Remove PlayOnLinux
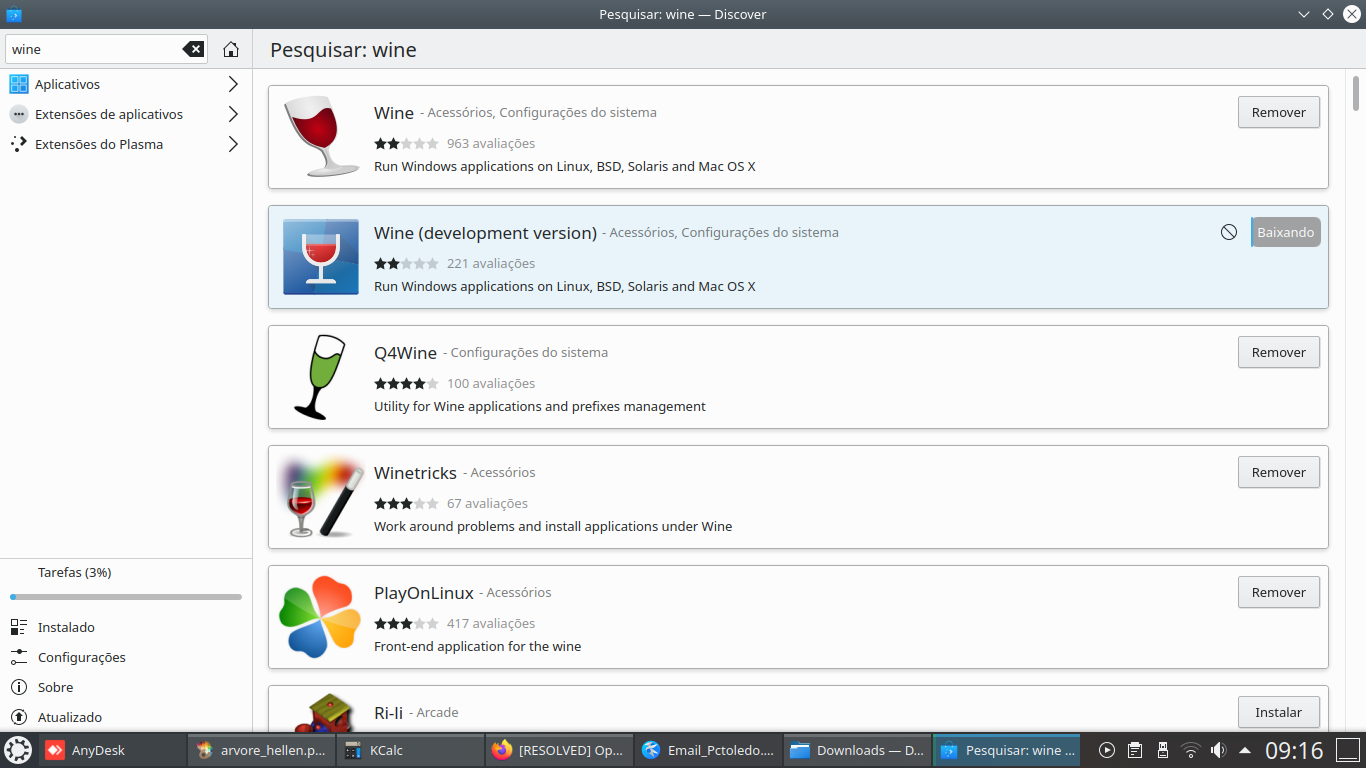1366x768 pixels. tap(1278, 592)
